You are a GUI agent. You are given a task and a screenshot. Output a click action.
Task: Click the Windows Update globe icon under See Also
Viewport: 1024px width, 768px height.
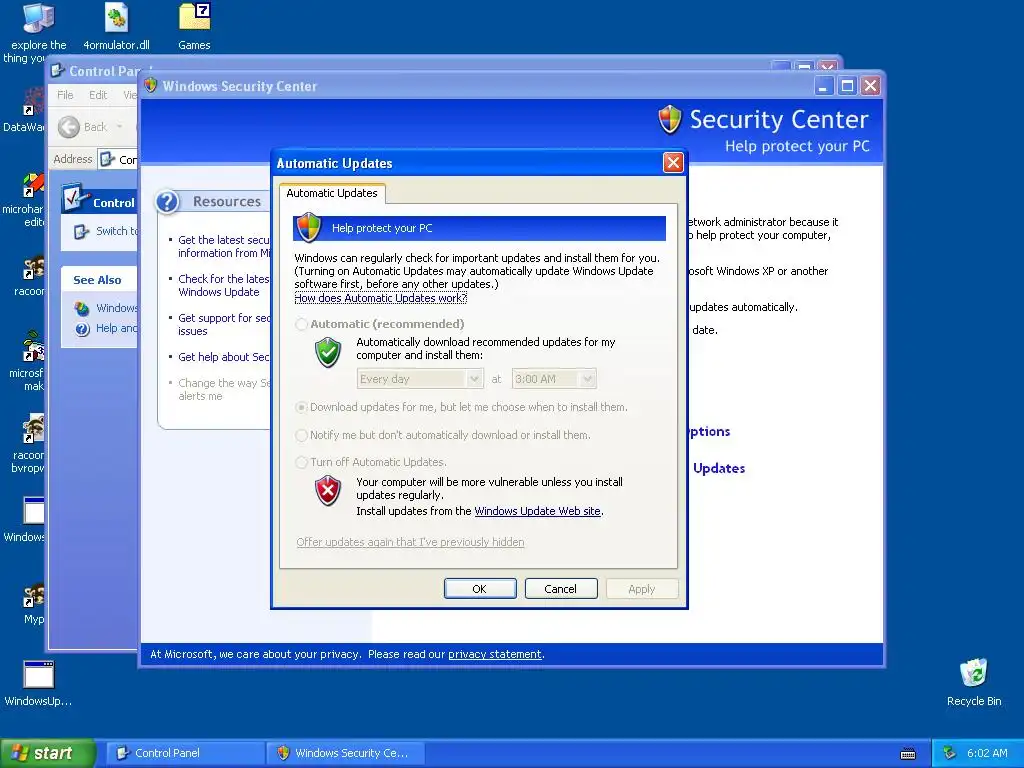[82, 308]
